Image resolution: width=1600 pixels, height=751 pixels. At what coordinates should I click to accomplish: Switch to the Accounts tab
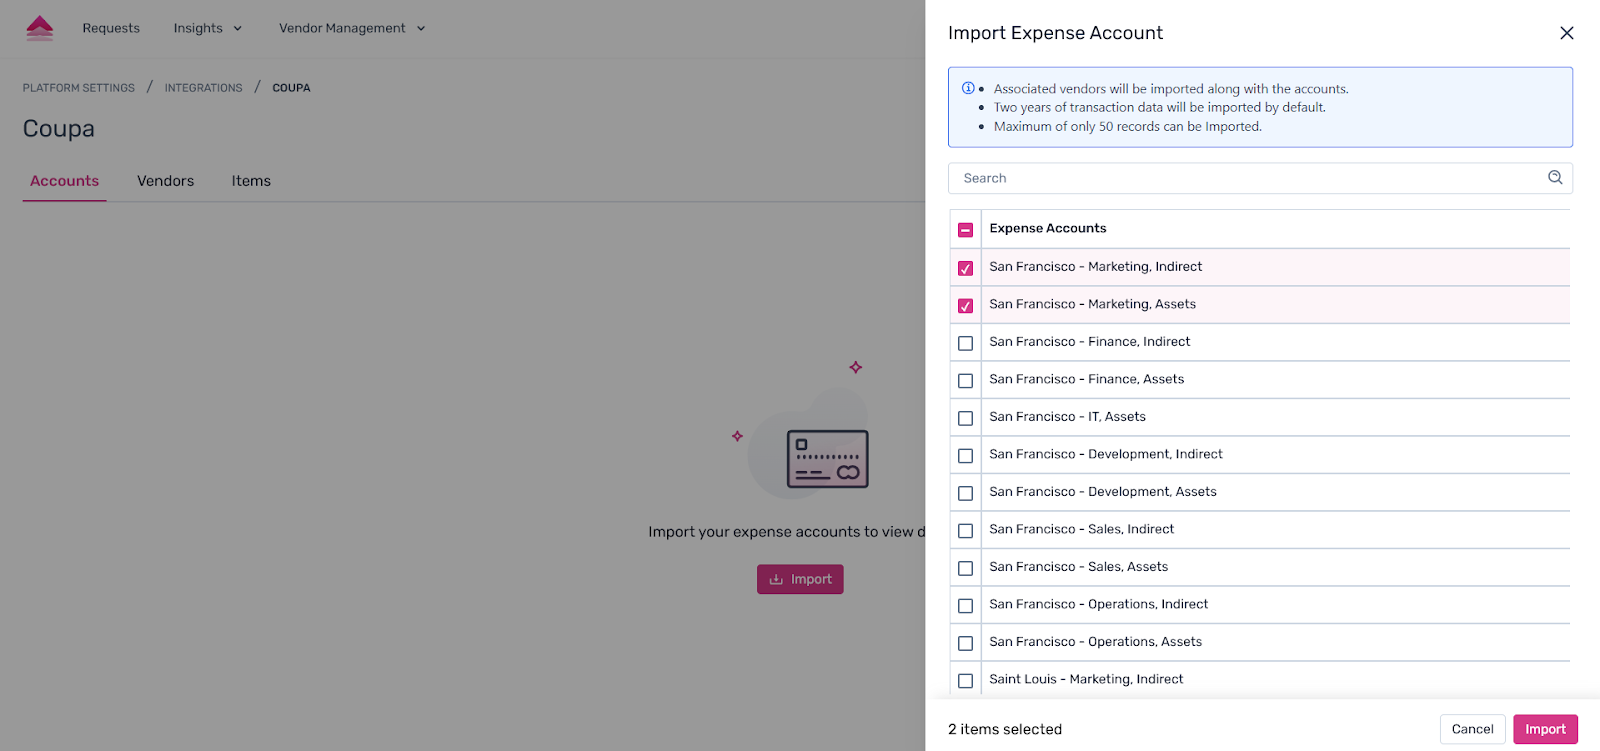pos(64,181)
